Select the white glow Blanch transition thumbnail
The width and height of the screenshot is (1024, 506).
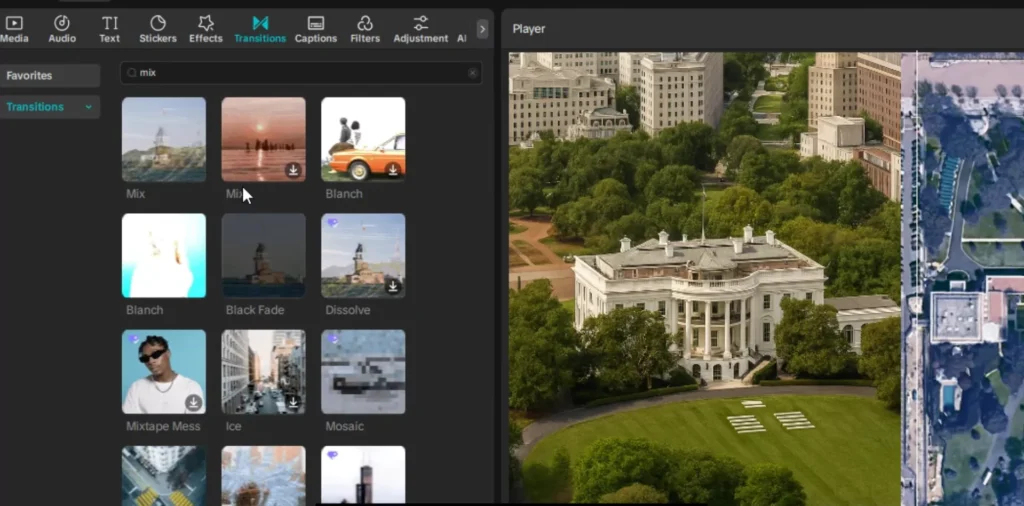tap(164, 255)
